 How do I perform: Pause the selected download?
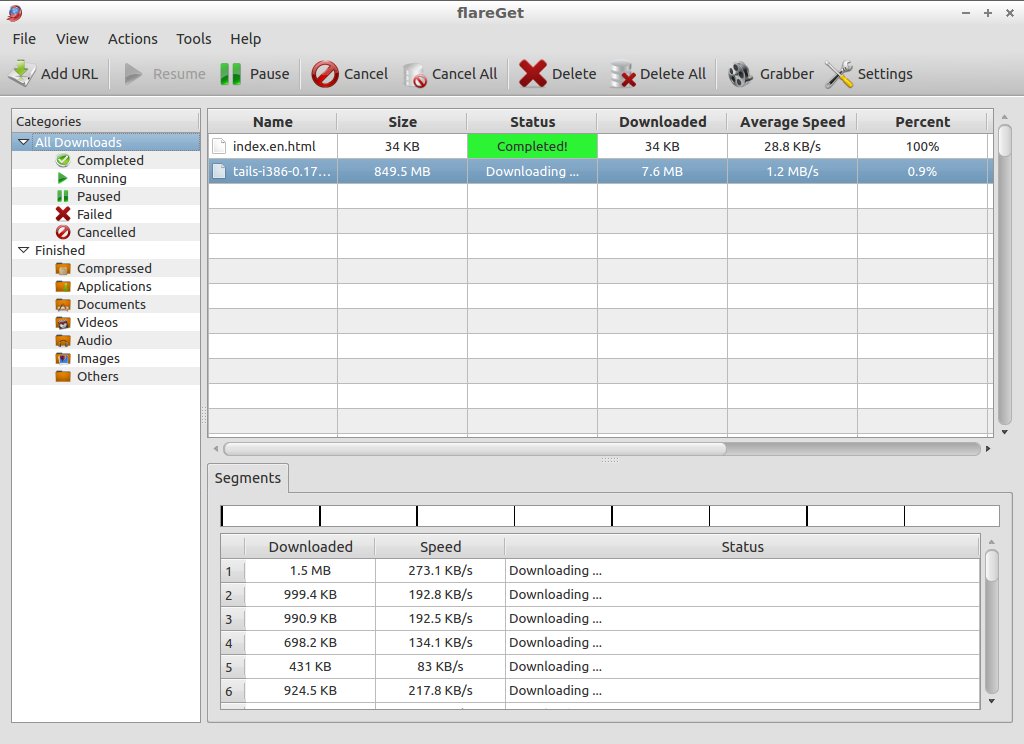[255, 74]
